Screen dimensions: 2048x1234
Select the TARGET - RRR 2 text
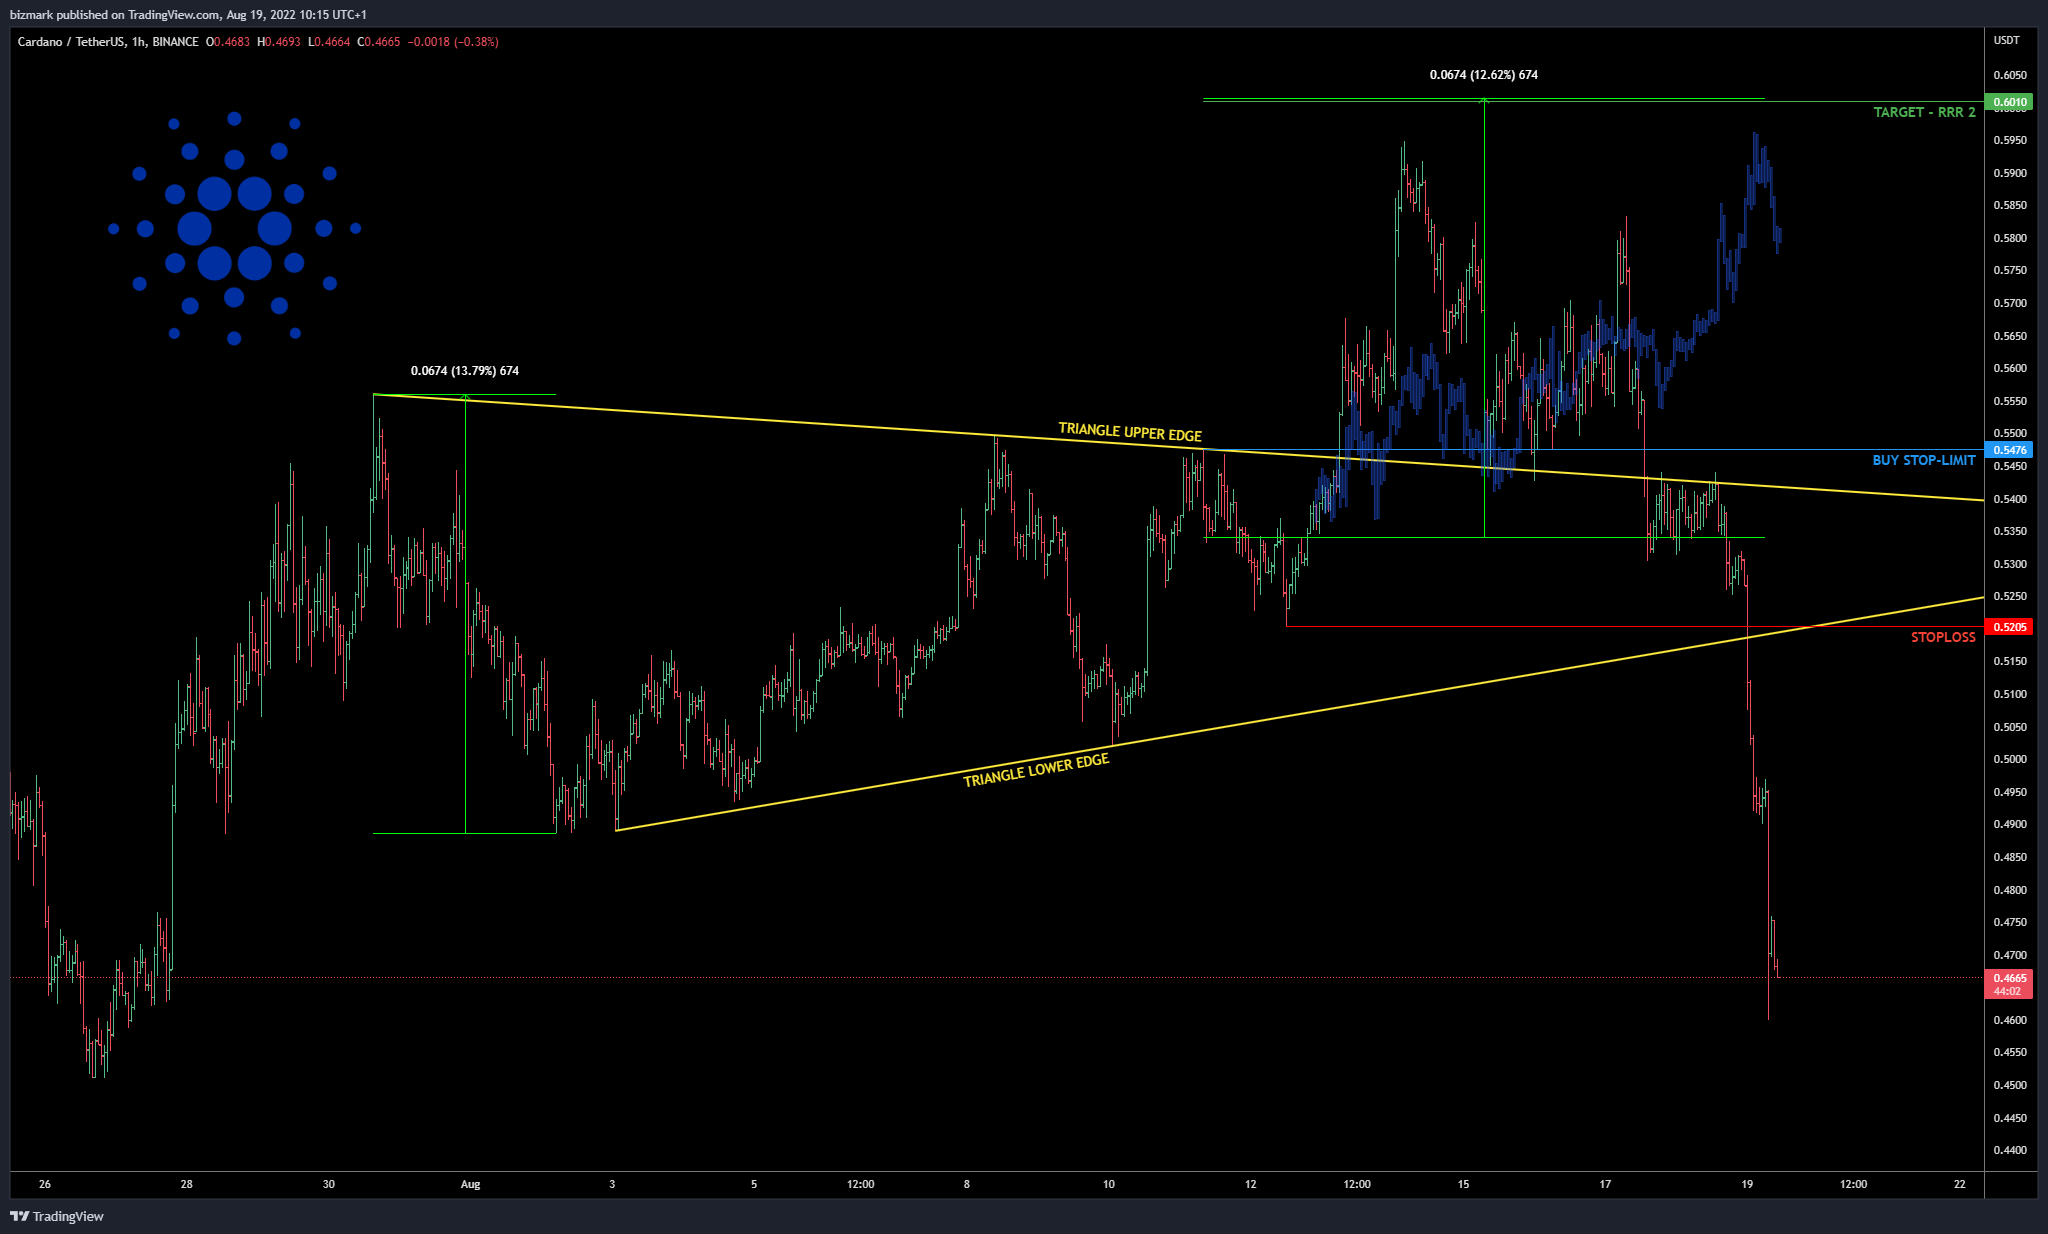tap(1924, 112)
